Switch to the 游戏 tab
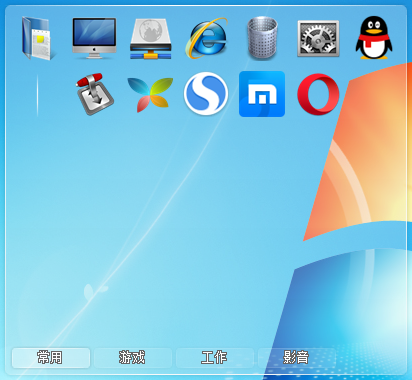This screenshot has height=380, width=412. coord(133,358)
